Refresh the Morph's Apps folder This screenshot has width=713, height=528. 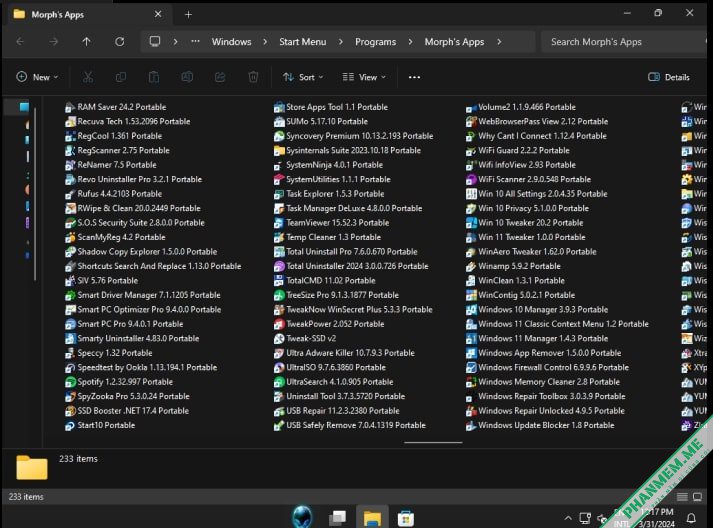point(120,42)
